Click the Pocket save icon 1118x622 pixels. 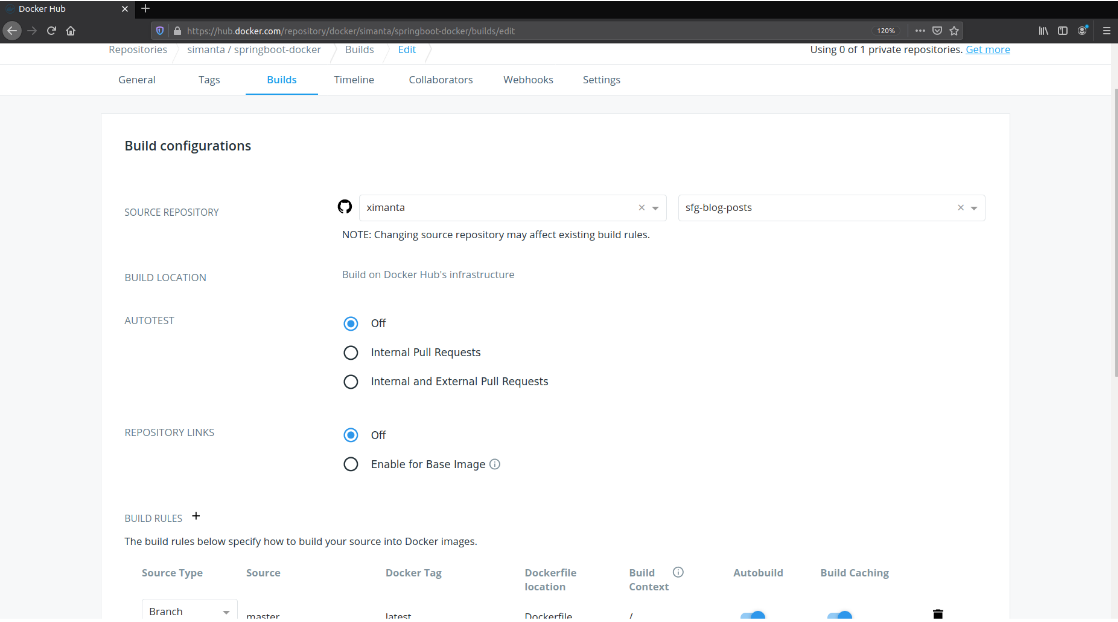[x=937, y=31]
